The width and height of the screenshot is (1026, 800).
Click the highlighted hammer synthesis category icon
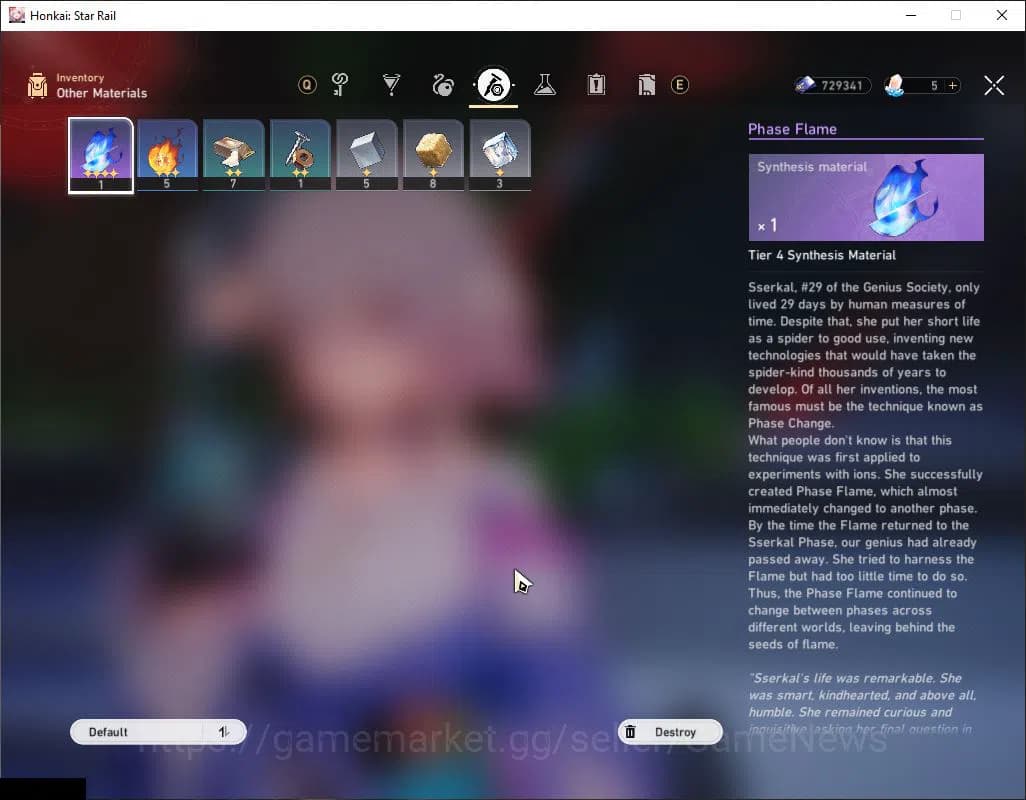tap(492, 85)
